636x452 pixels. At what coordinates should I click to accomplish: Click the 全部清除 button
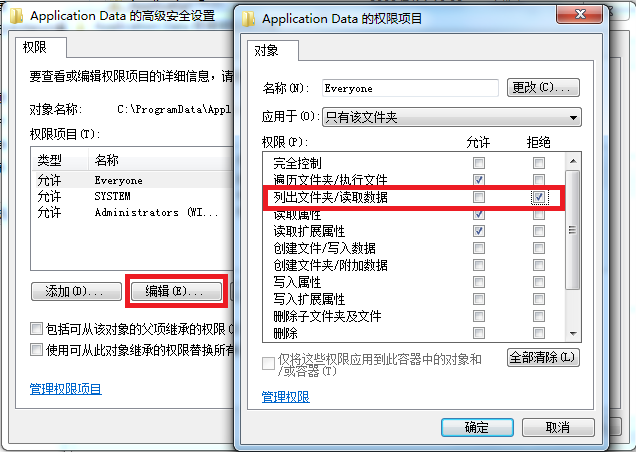543,357
